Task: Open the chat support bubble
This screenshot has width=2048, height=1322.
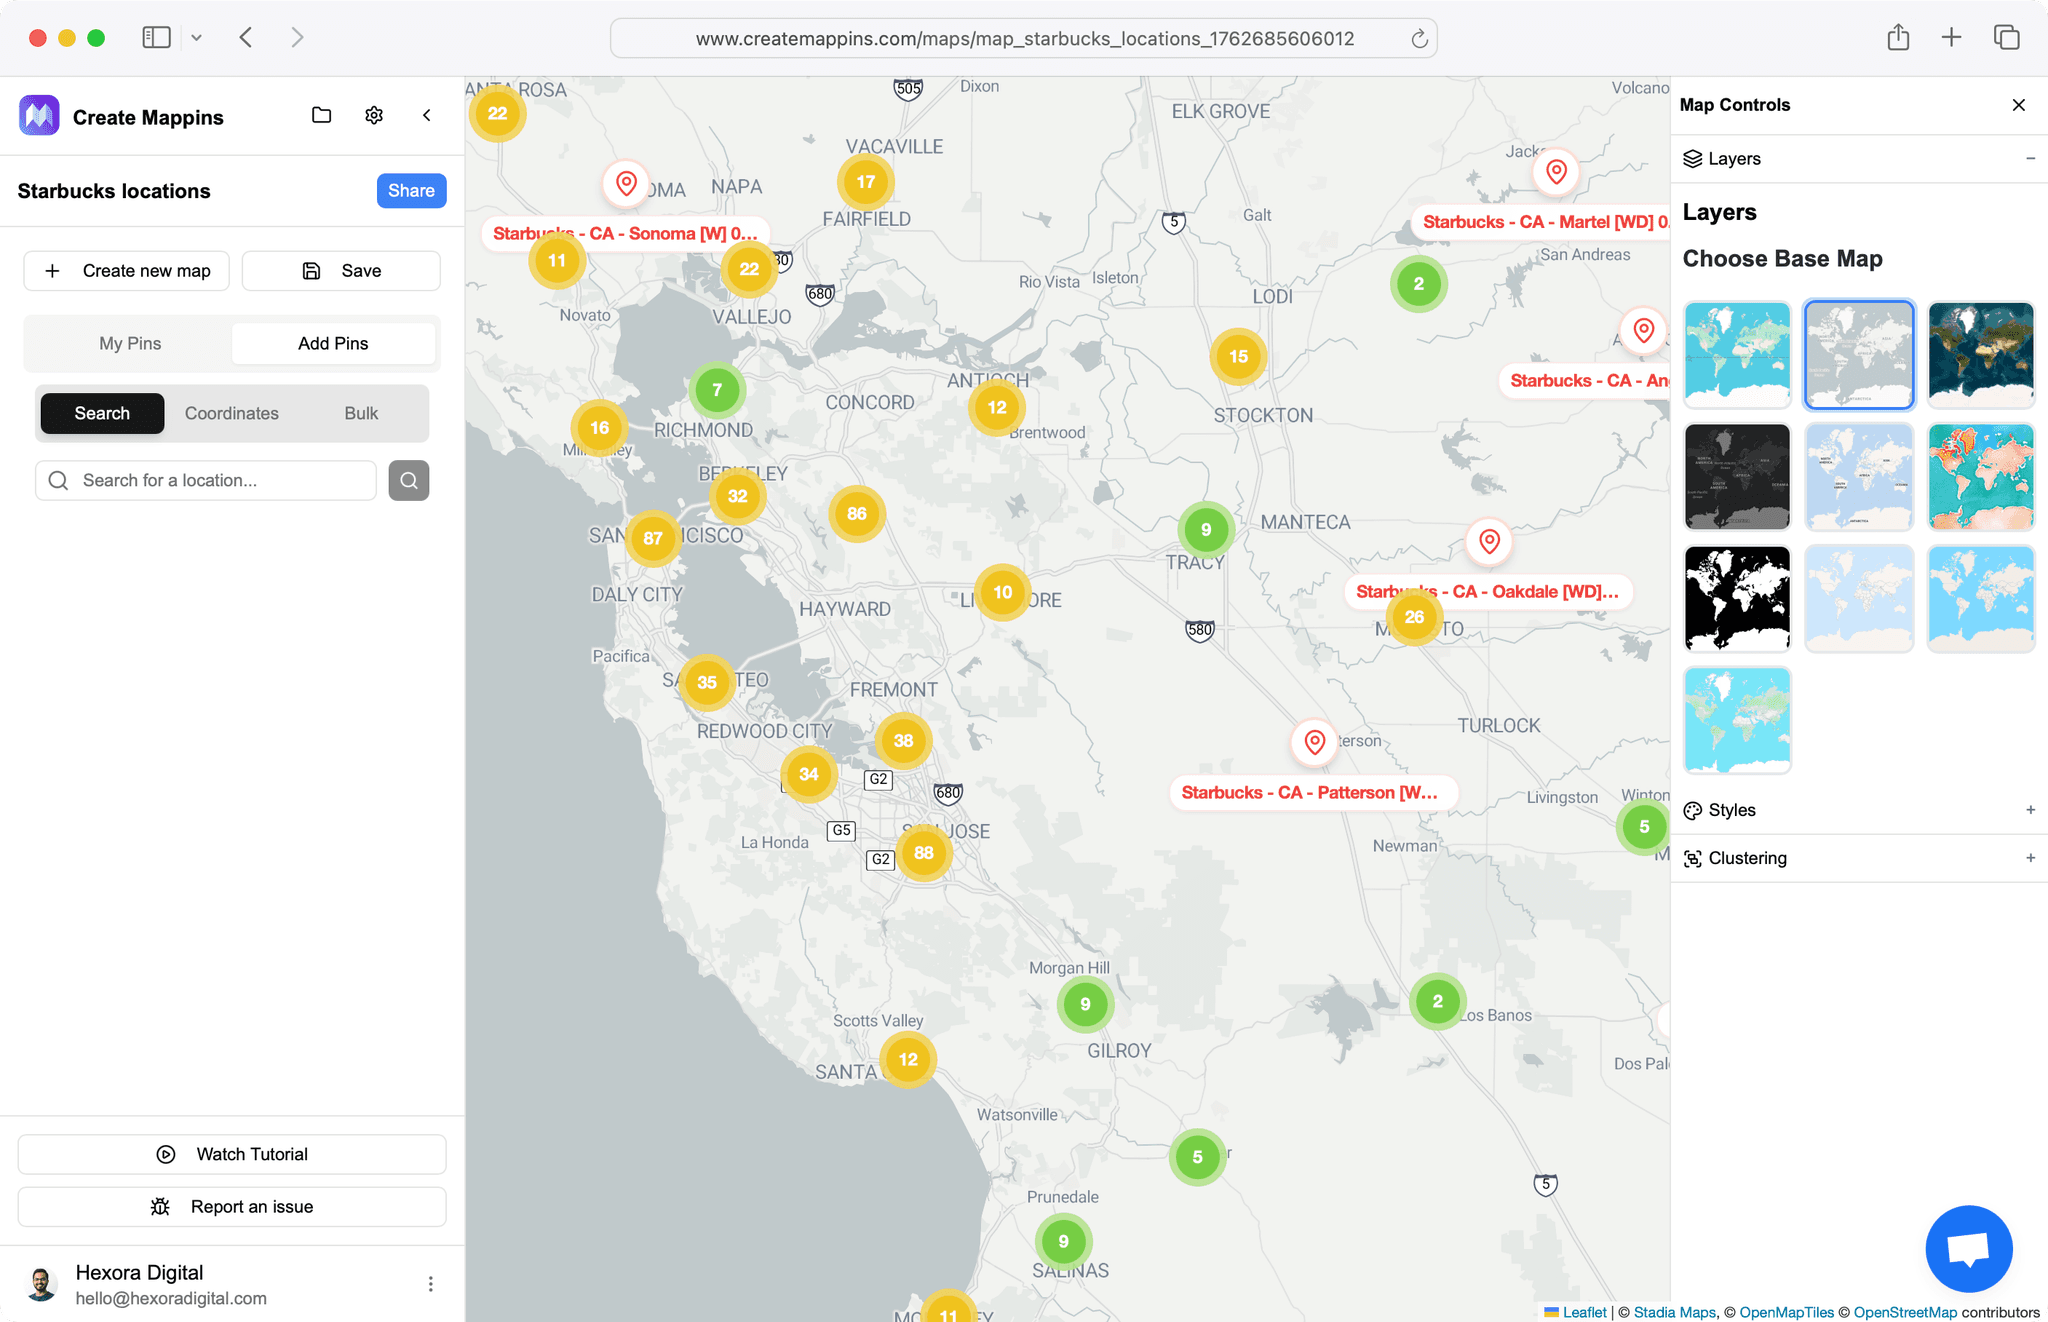Action: tap(1969, 1249)
